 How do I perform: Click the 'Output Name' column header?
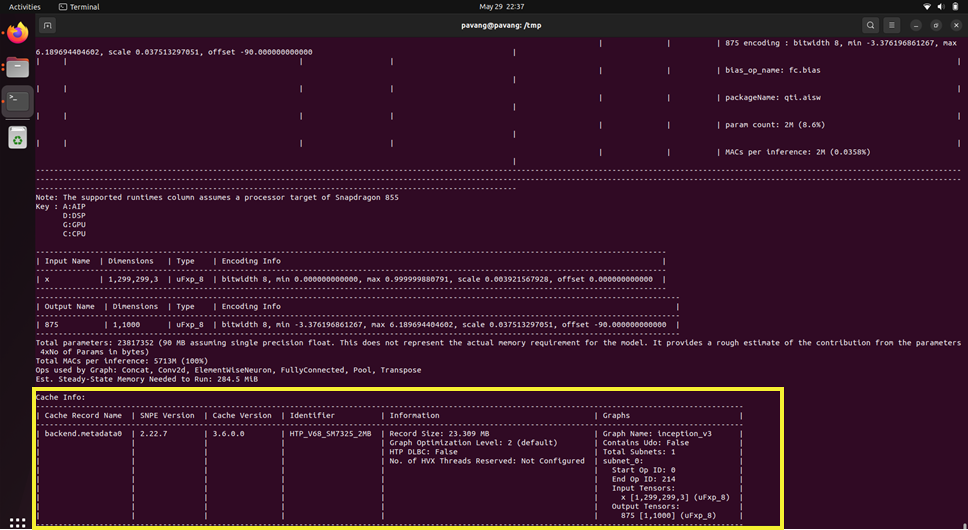pyautogui.click(x=70, y=306)
